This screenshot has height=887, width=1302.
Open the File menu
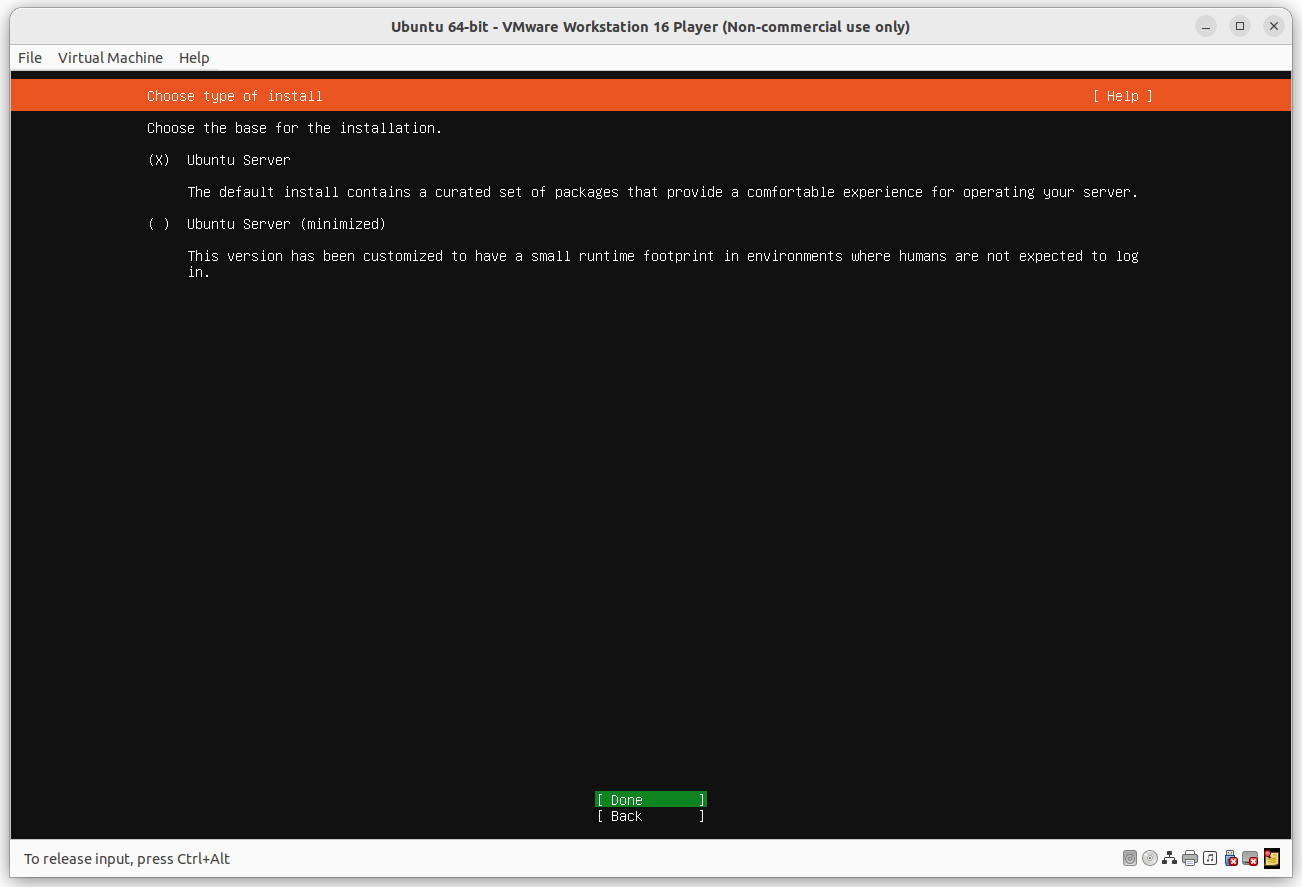point(29,58)
